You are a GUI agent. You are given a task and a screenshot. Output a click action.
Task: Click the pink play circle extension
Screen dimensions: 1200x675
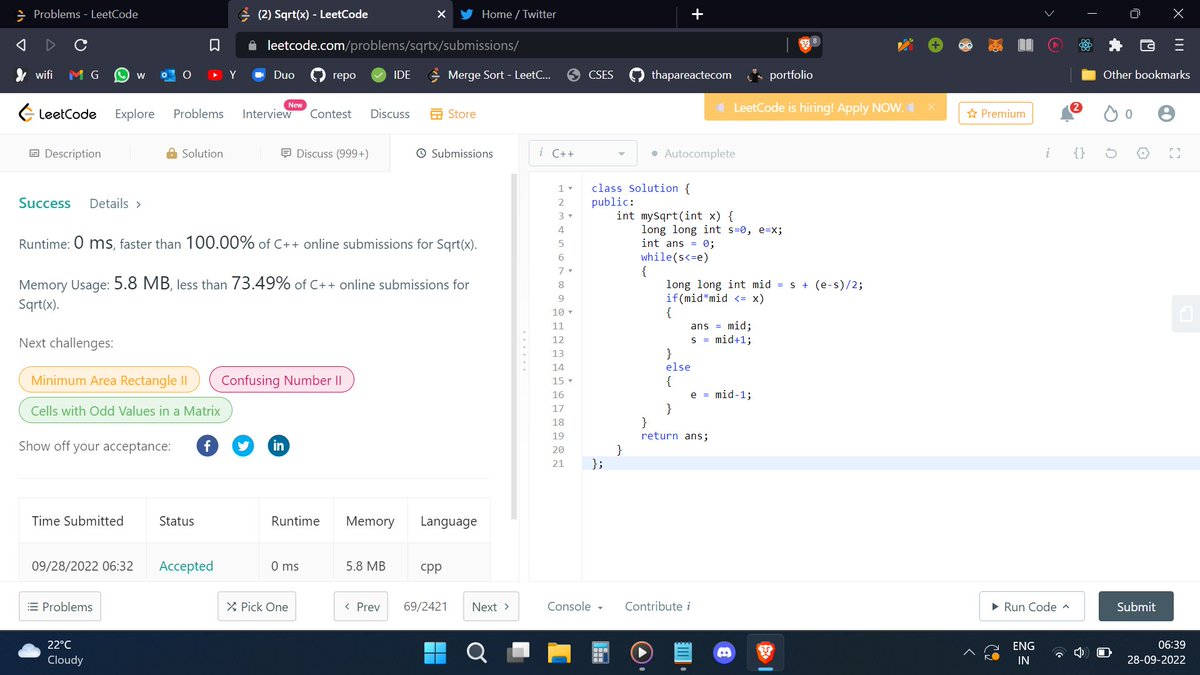1055,45
